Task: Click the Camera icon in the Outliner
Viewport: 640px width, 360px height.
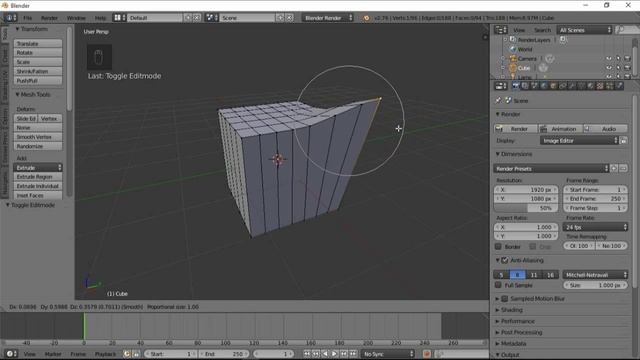Action: pos(513,58)
